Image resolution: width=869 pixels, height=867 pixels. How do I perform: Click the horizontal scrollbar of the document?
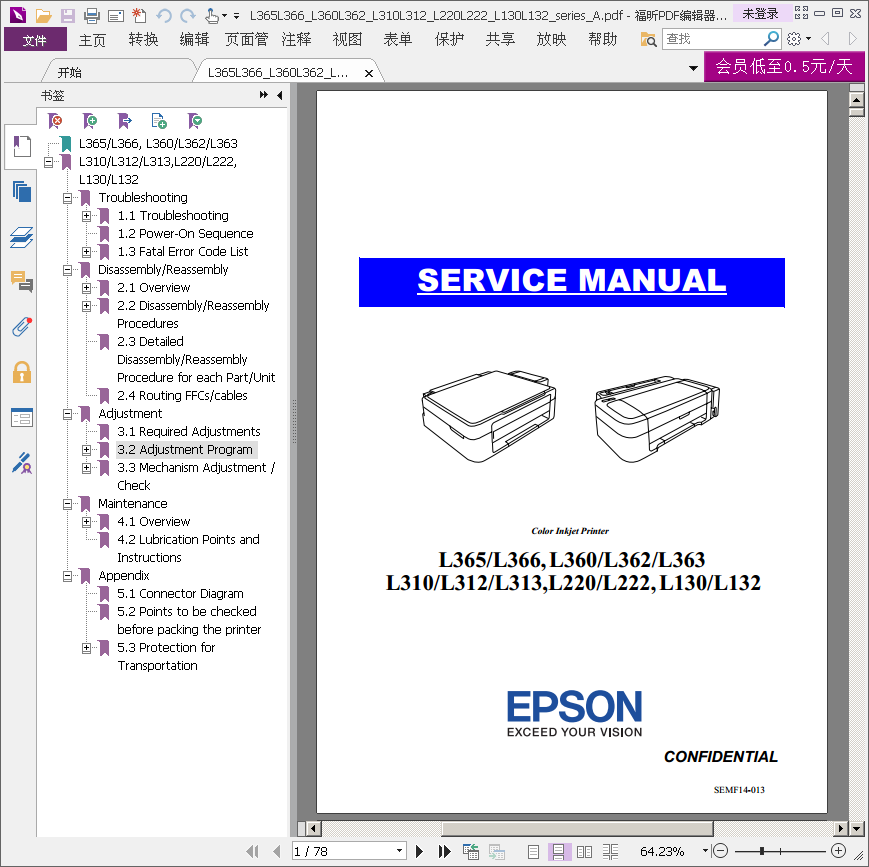point(577,828)
